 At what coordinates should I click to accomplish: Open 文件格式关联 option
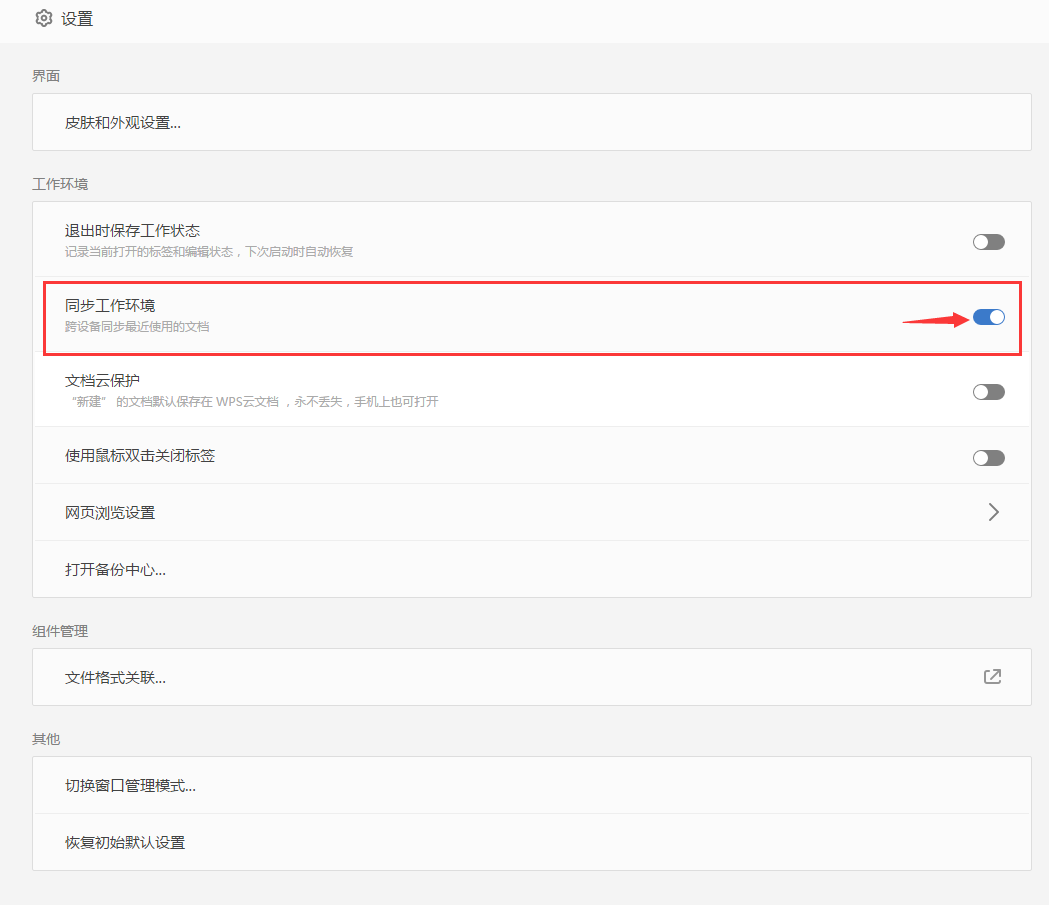[x=532, y=677]
